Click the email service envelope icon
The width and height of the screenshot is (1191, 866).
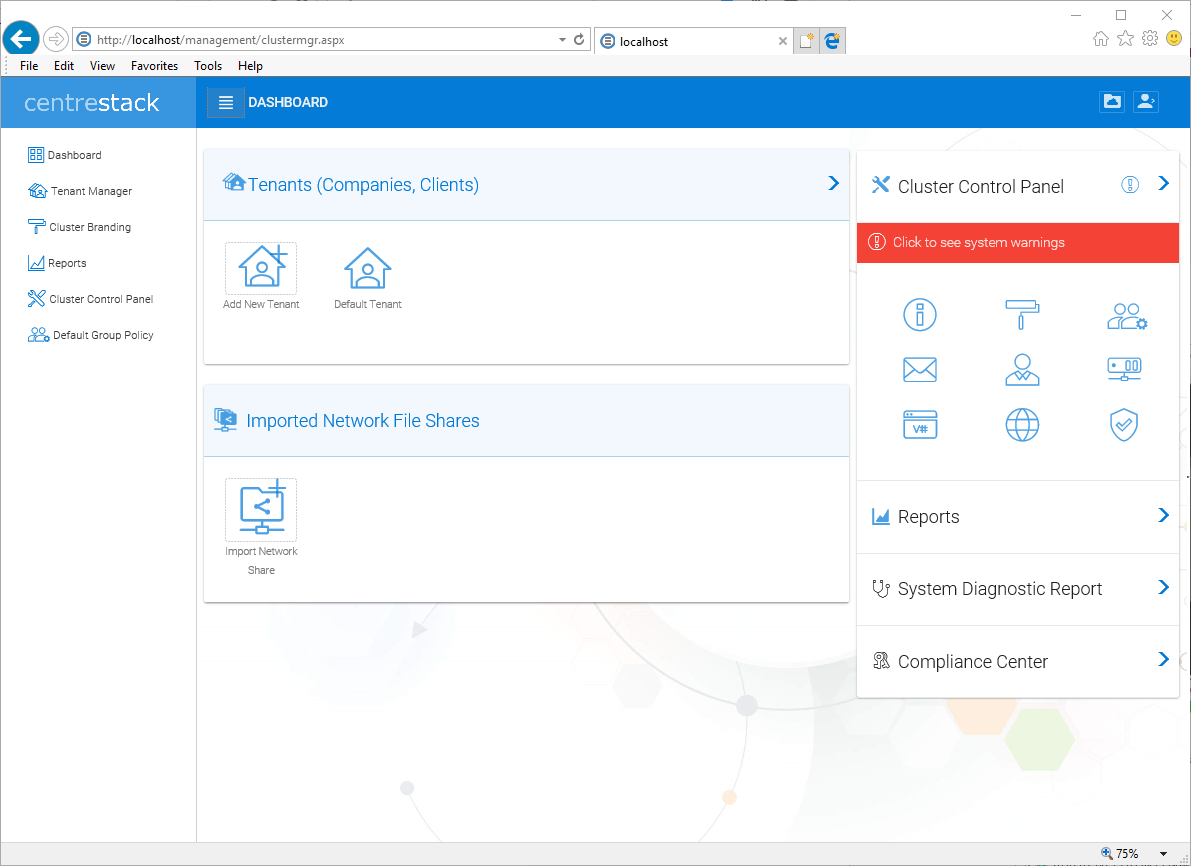[919, 369]
